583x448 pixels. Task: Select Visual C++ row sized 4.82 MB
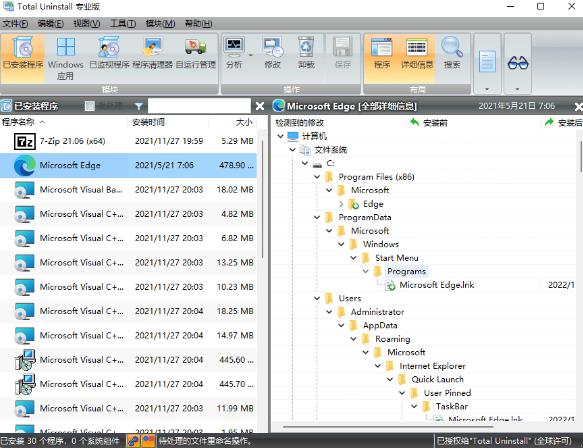pos(128,214)
